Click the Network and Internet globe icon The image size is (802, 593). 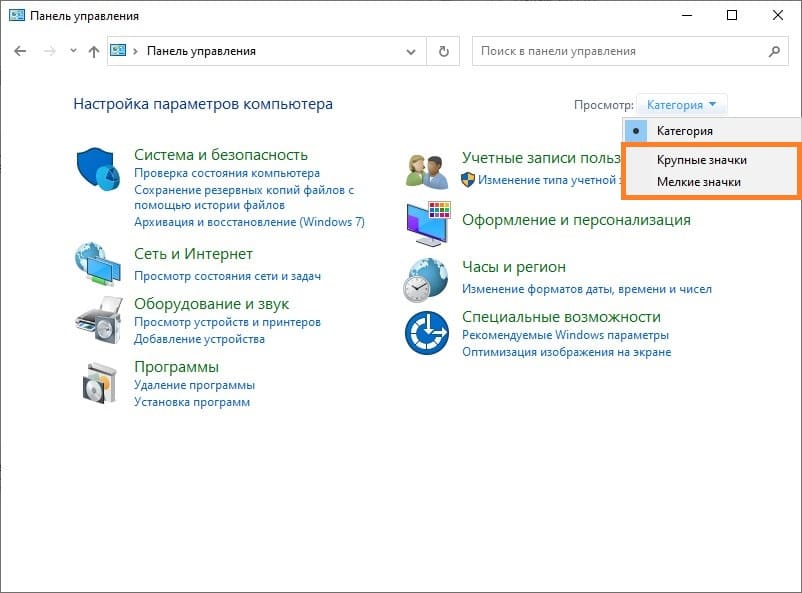[98, 263]
